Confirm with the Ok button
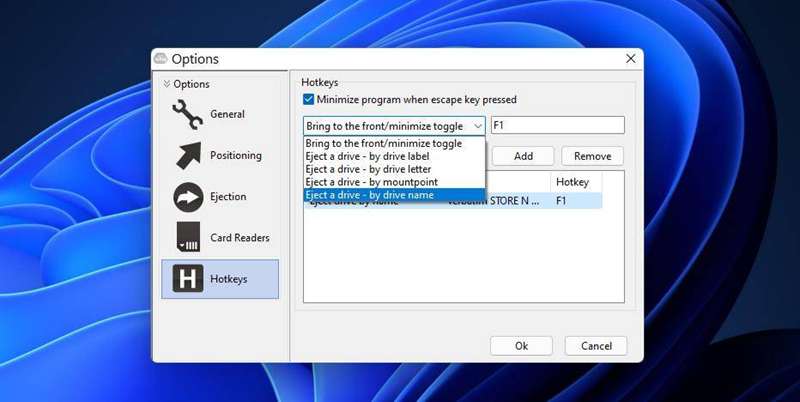800x402 pixels. coord(521,346)
